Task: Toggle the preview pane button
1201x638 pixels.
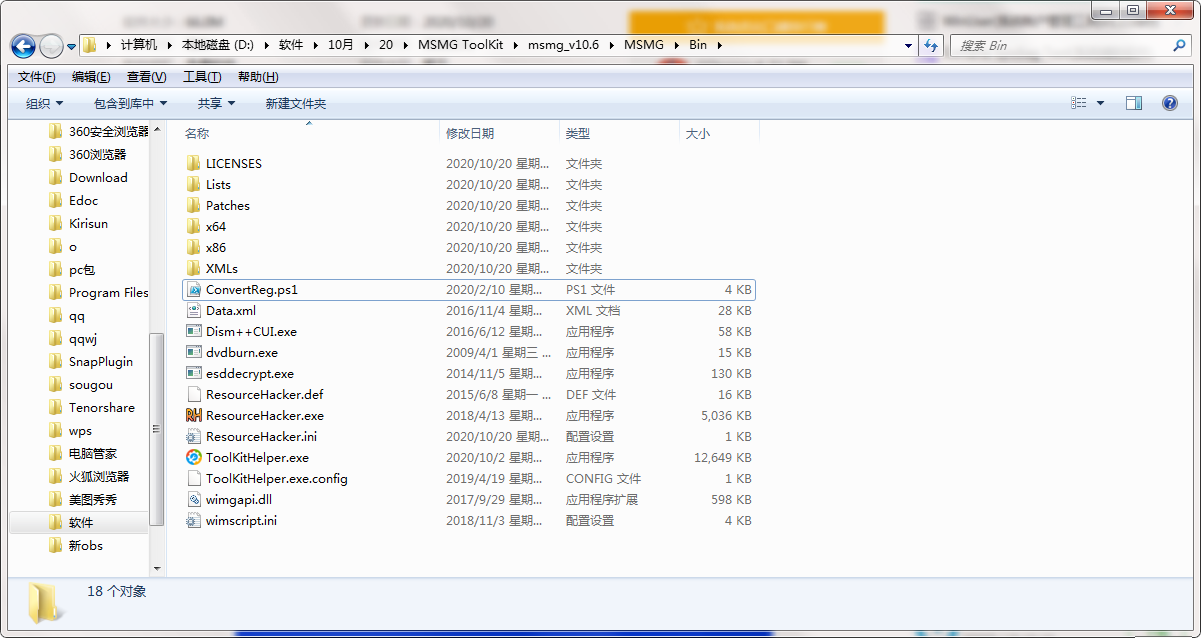Action: click(x=1134, y=103)
